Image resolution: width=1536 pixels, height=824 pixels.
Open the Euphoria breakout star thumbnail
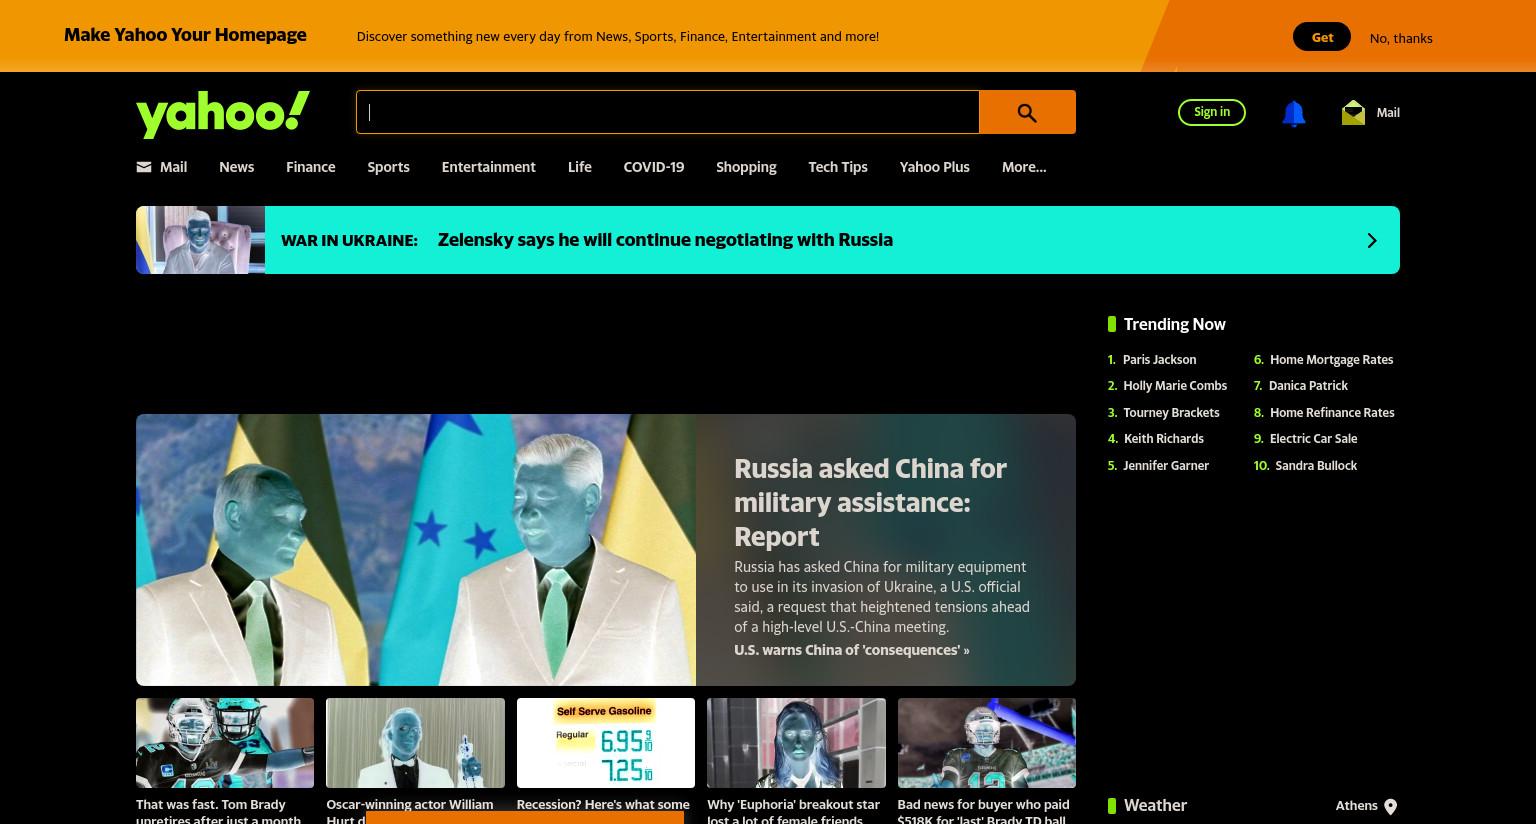[x=796, y=743]
